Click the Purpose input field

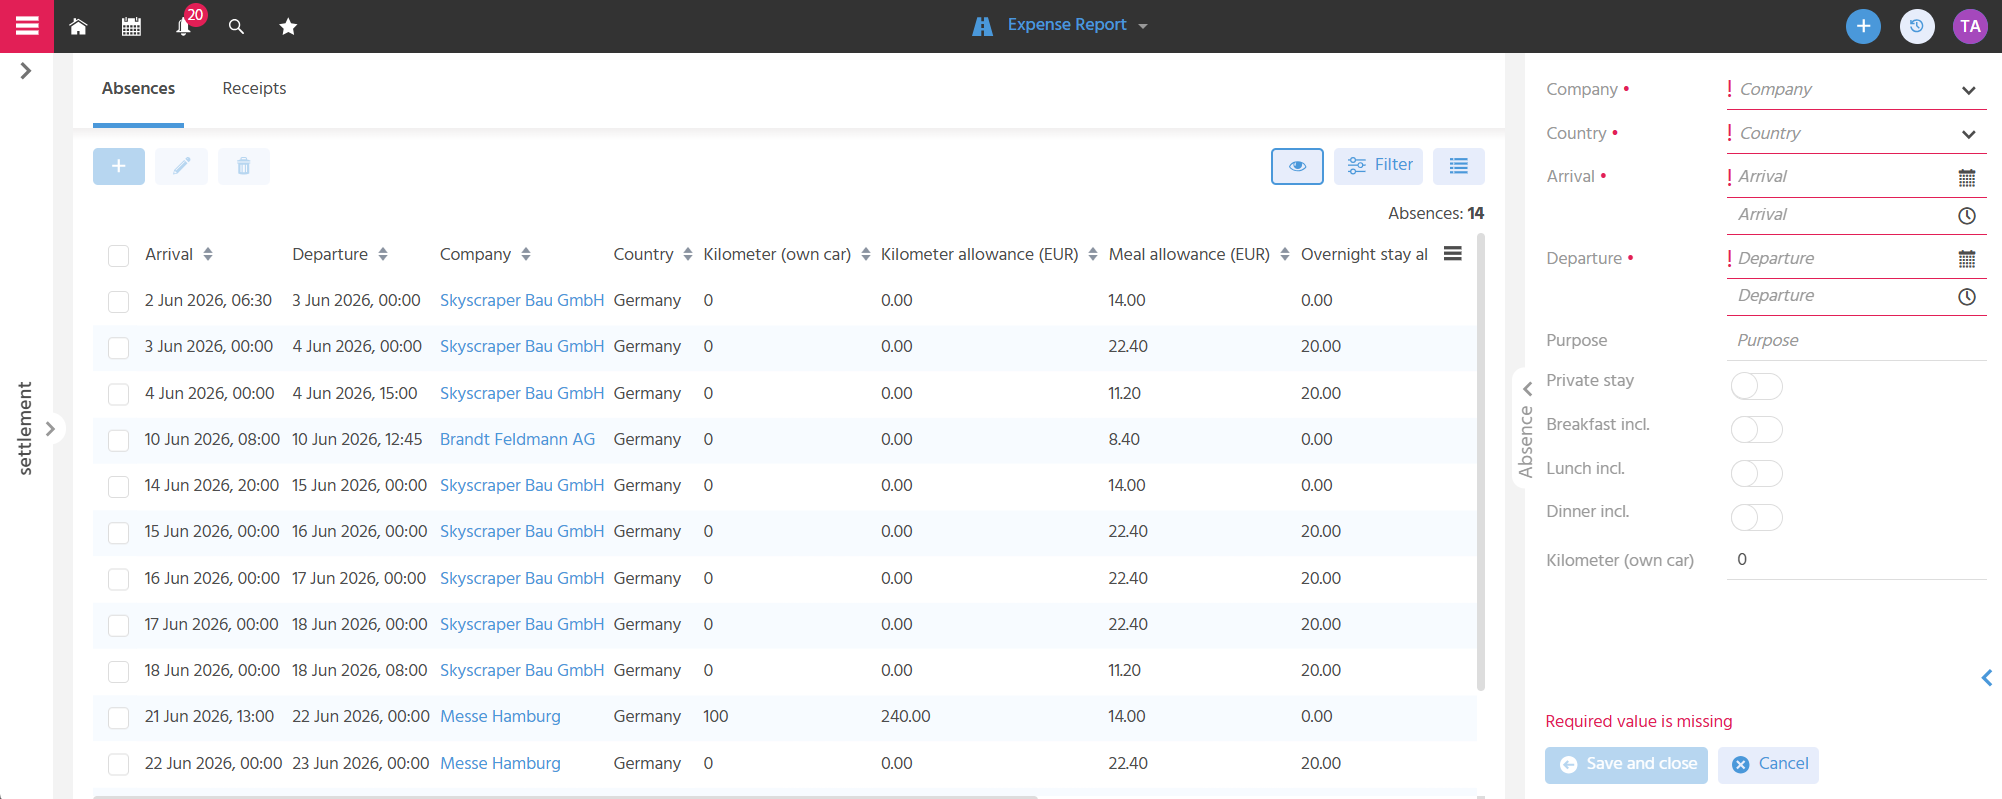pos(1856,340)
